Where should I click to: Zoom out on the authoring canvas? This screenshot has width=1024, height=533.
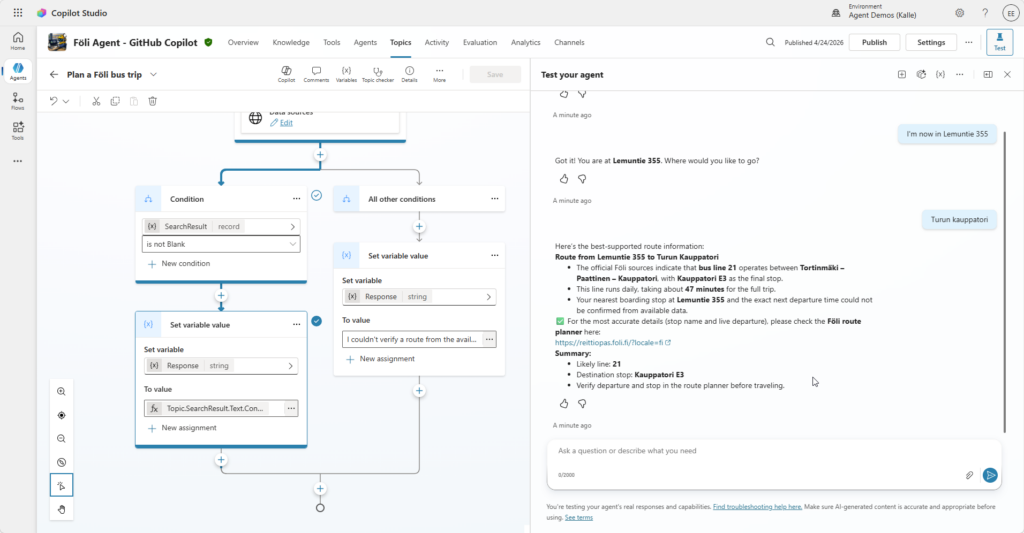[61, 439]
